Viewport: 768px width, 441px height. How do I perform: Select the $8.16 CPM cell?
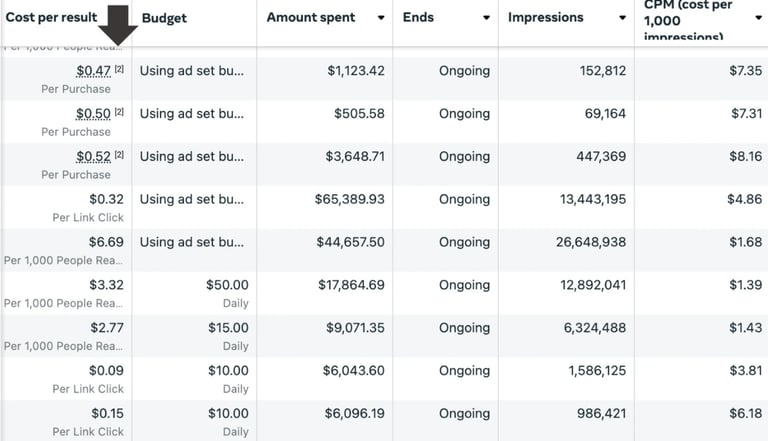[745, 157]
